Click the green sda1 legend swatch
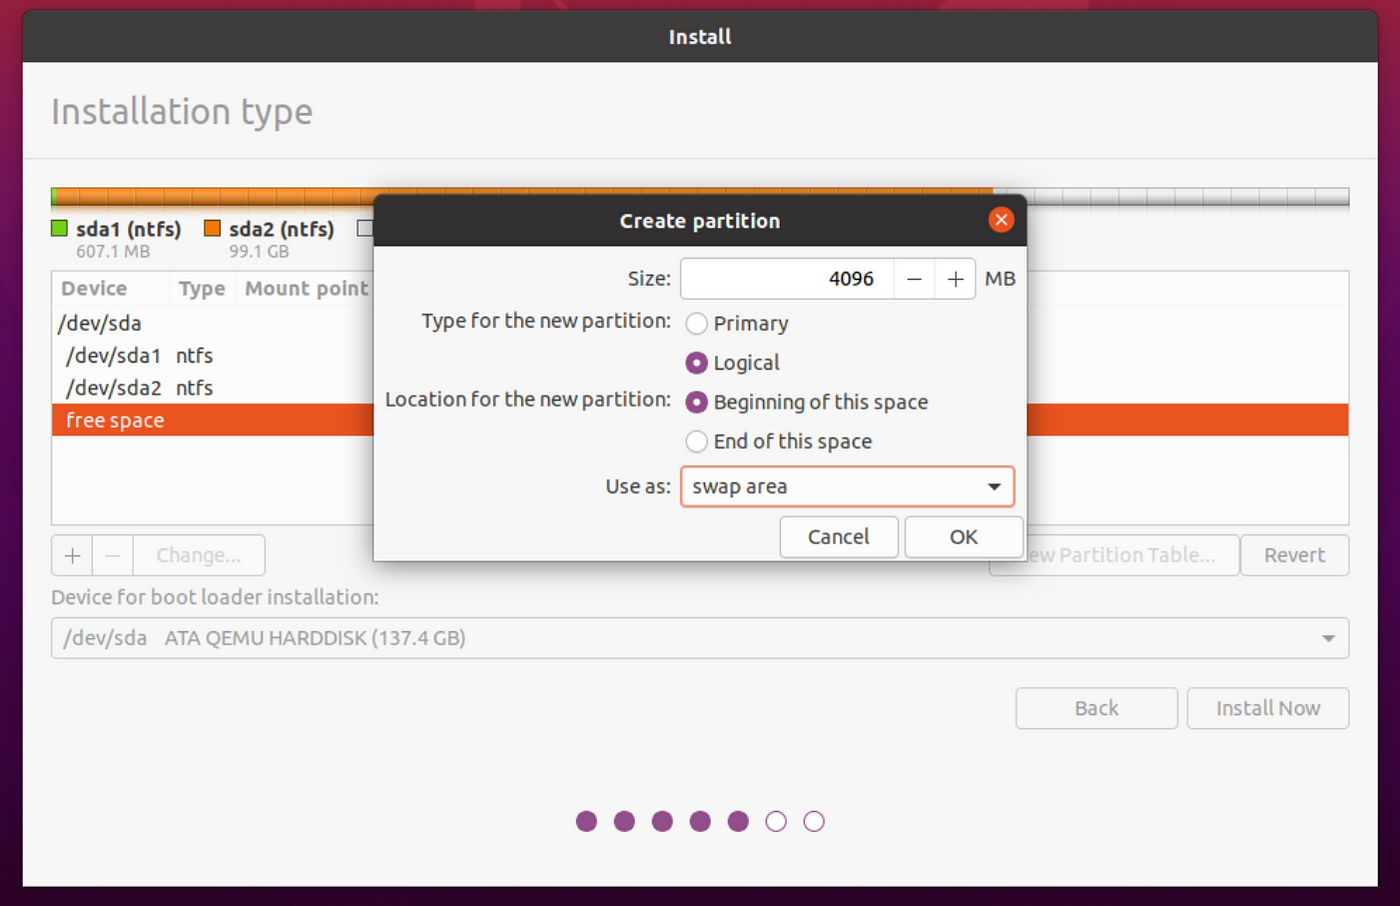 click(x=59, y=229)
